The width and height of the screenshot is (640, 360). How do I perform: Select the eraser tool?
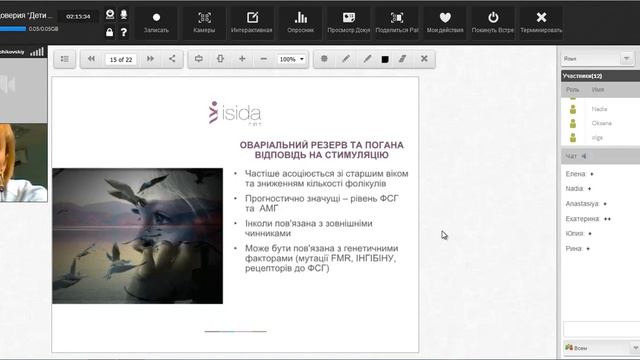click(x=402, y=59)
